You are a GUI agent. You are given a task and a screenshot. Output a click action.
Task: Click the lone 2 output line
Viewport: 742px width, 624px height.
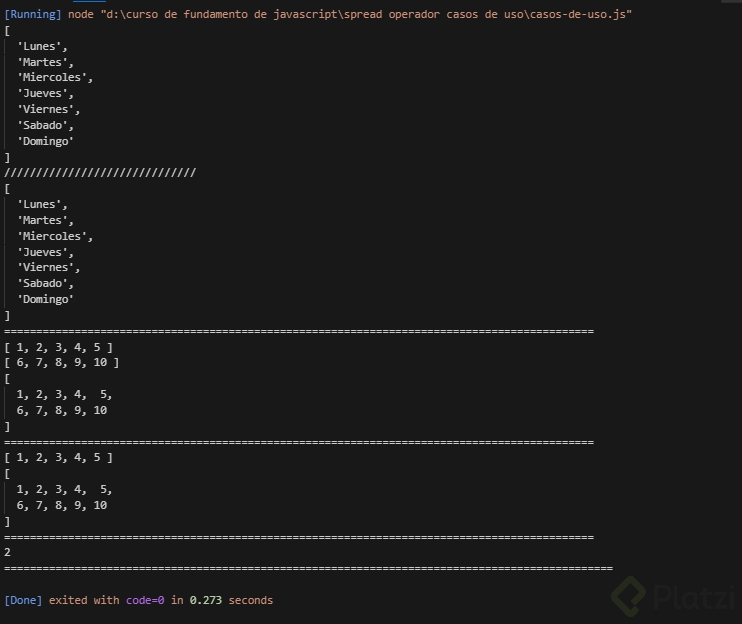click(x=8, y=552)
